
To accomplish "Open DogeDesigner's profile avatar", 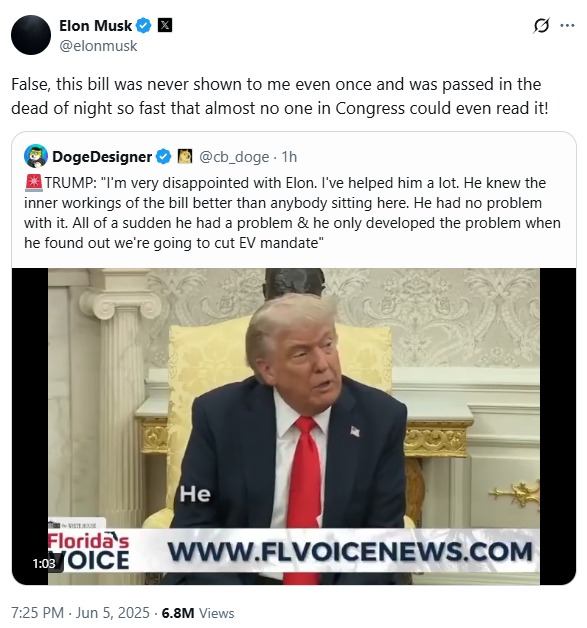I will click(36, 156).
